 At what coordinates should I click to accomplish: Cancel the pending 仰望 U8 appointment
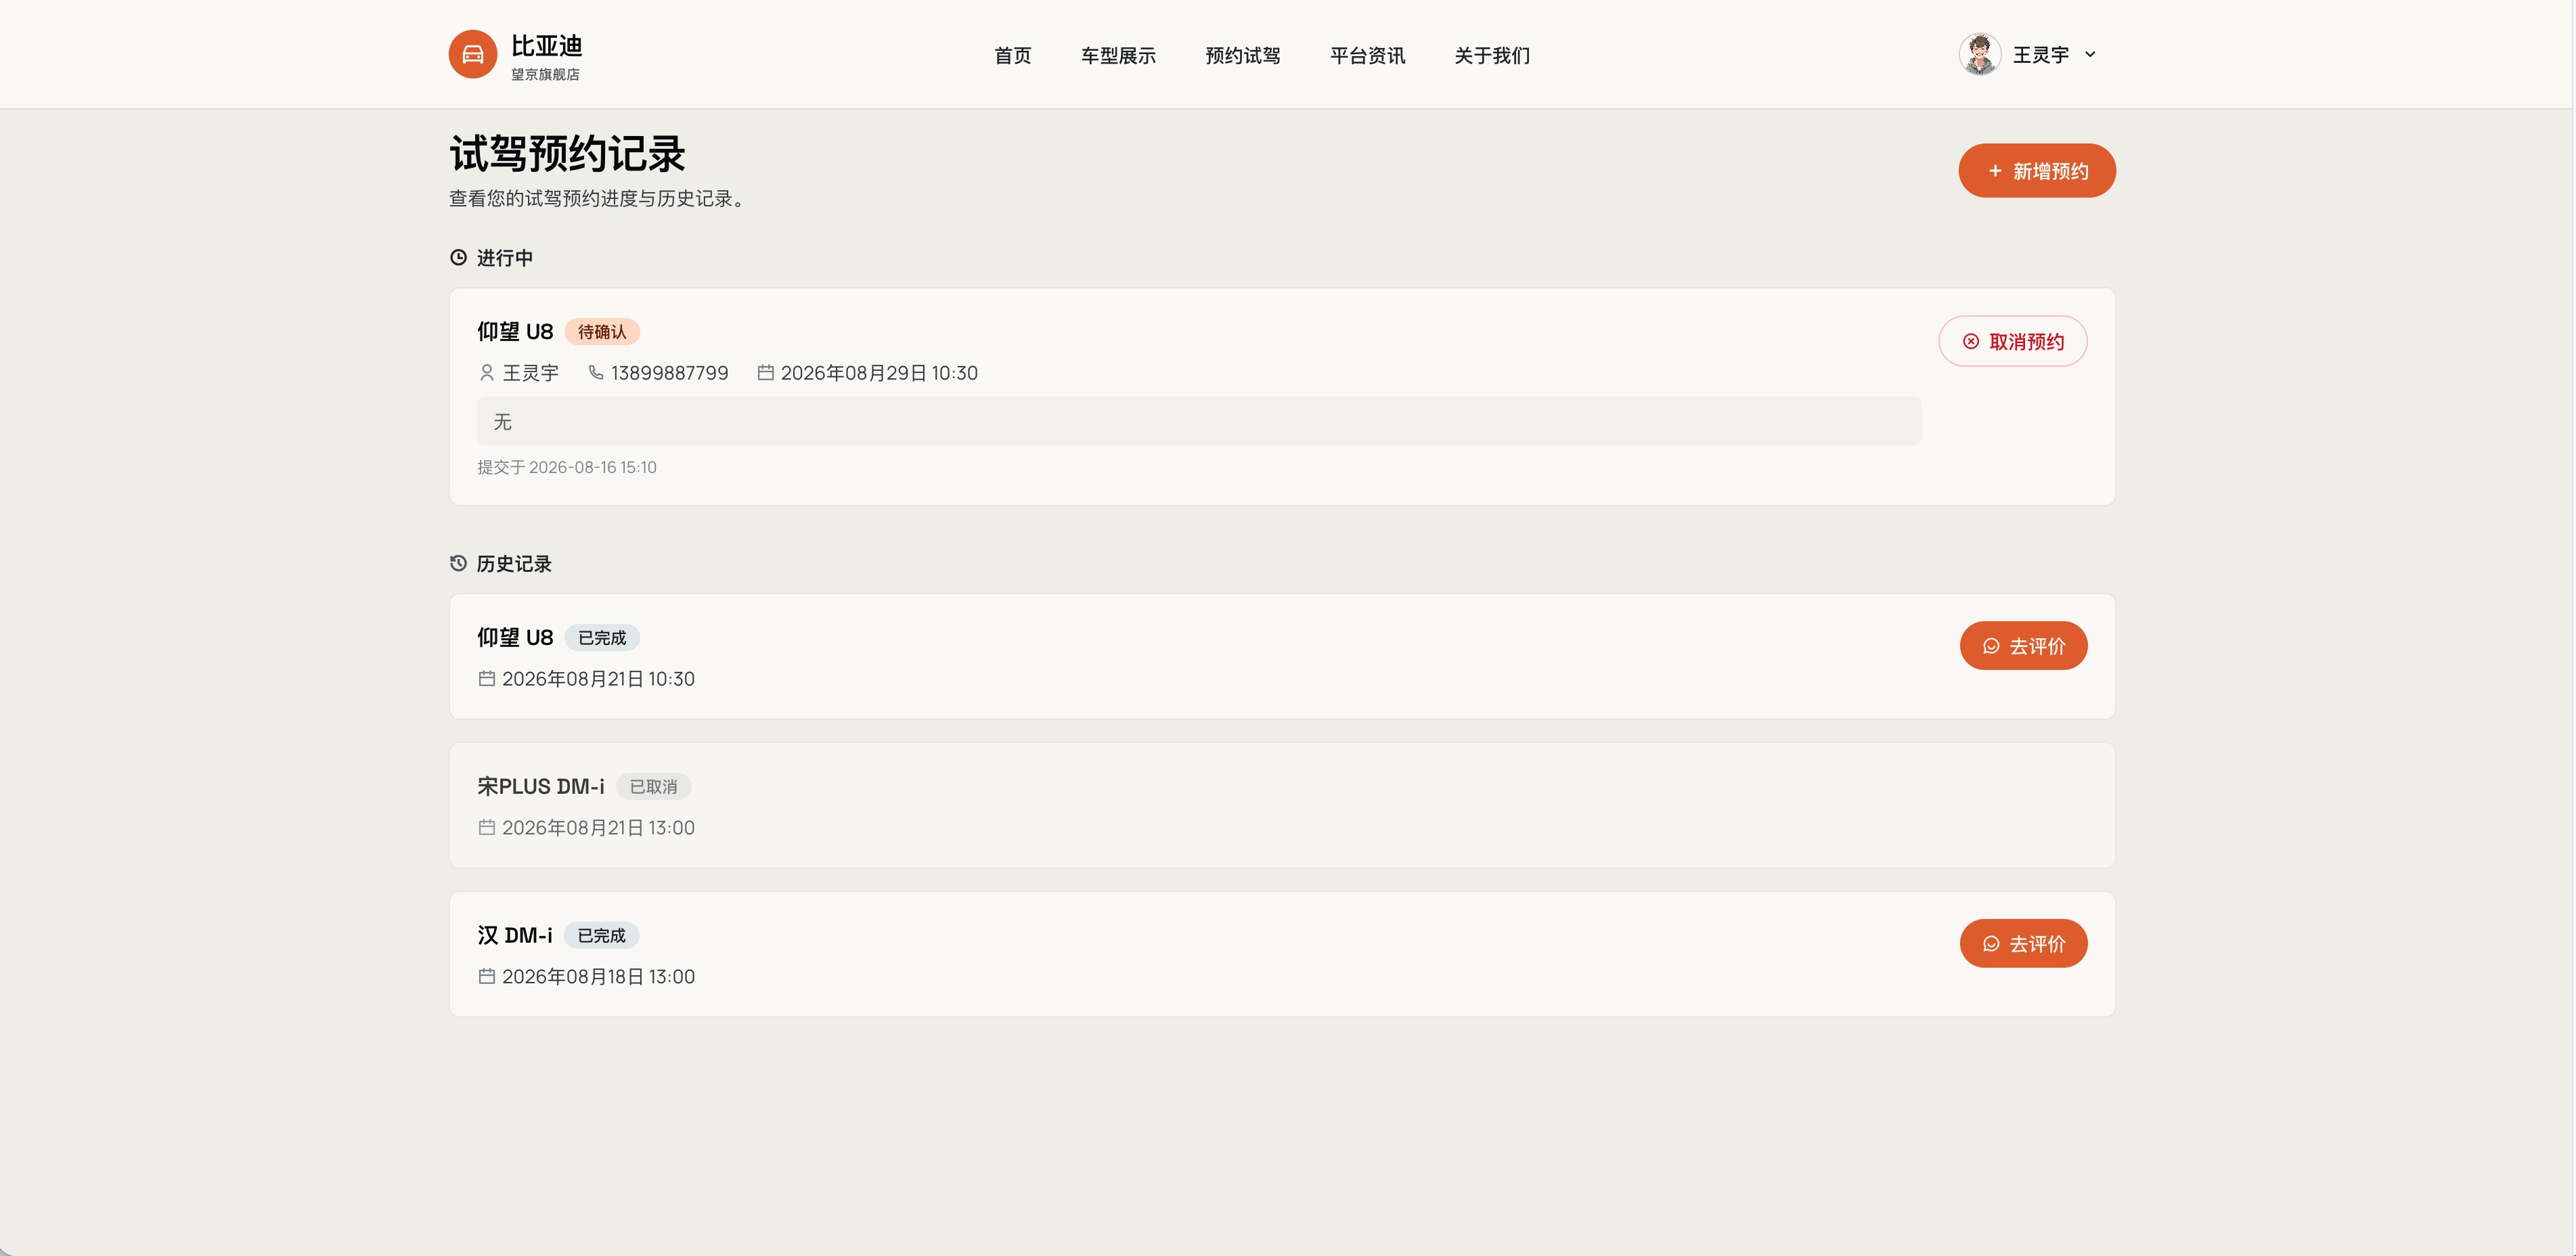(2013, 342)
